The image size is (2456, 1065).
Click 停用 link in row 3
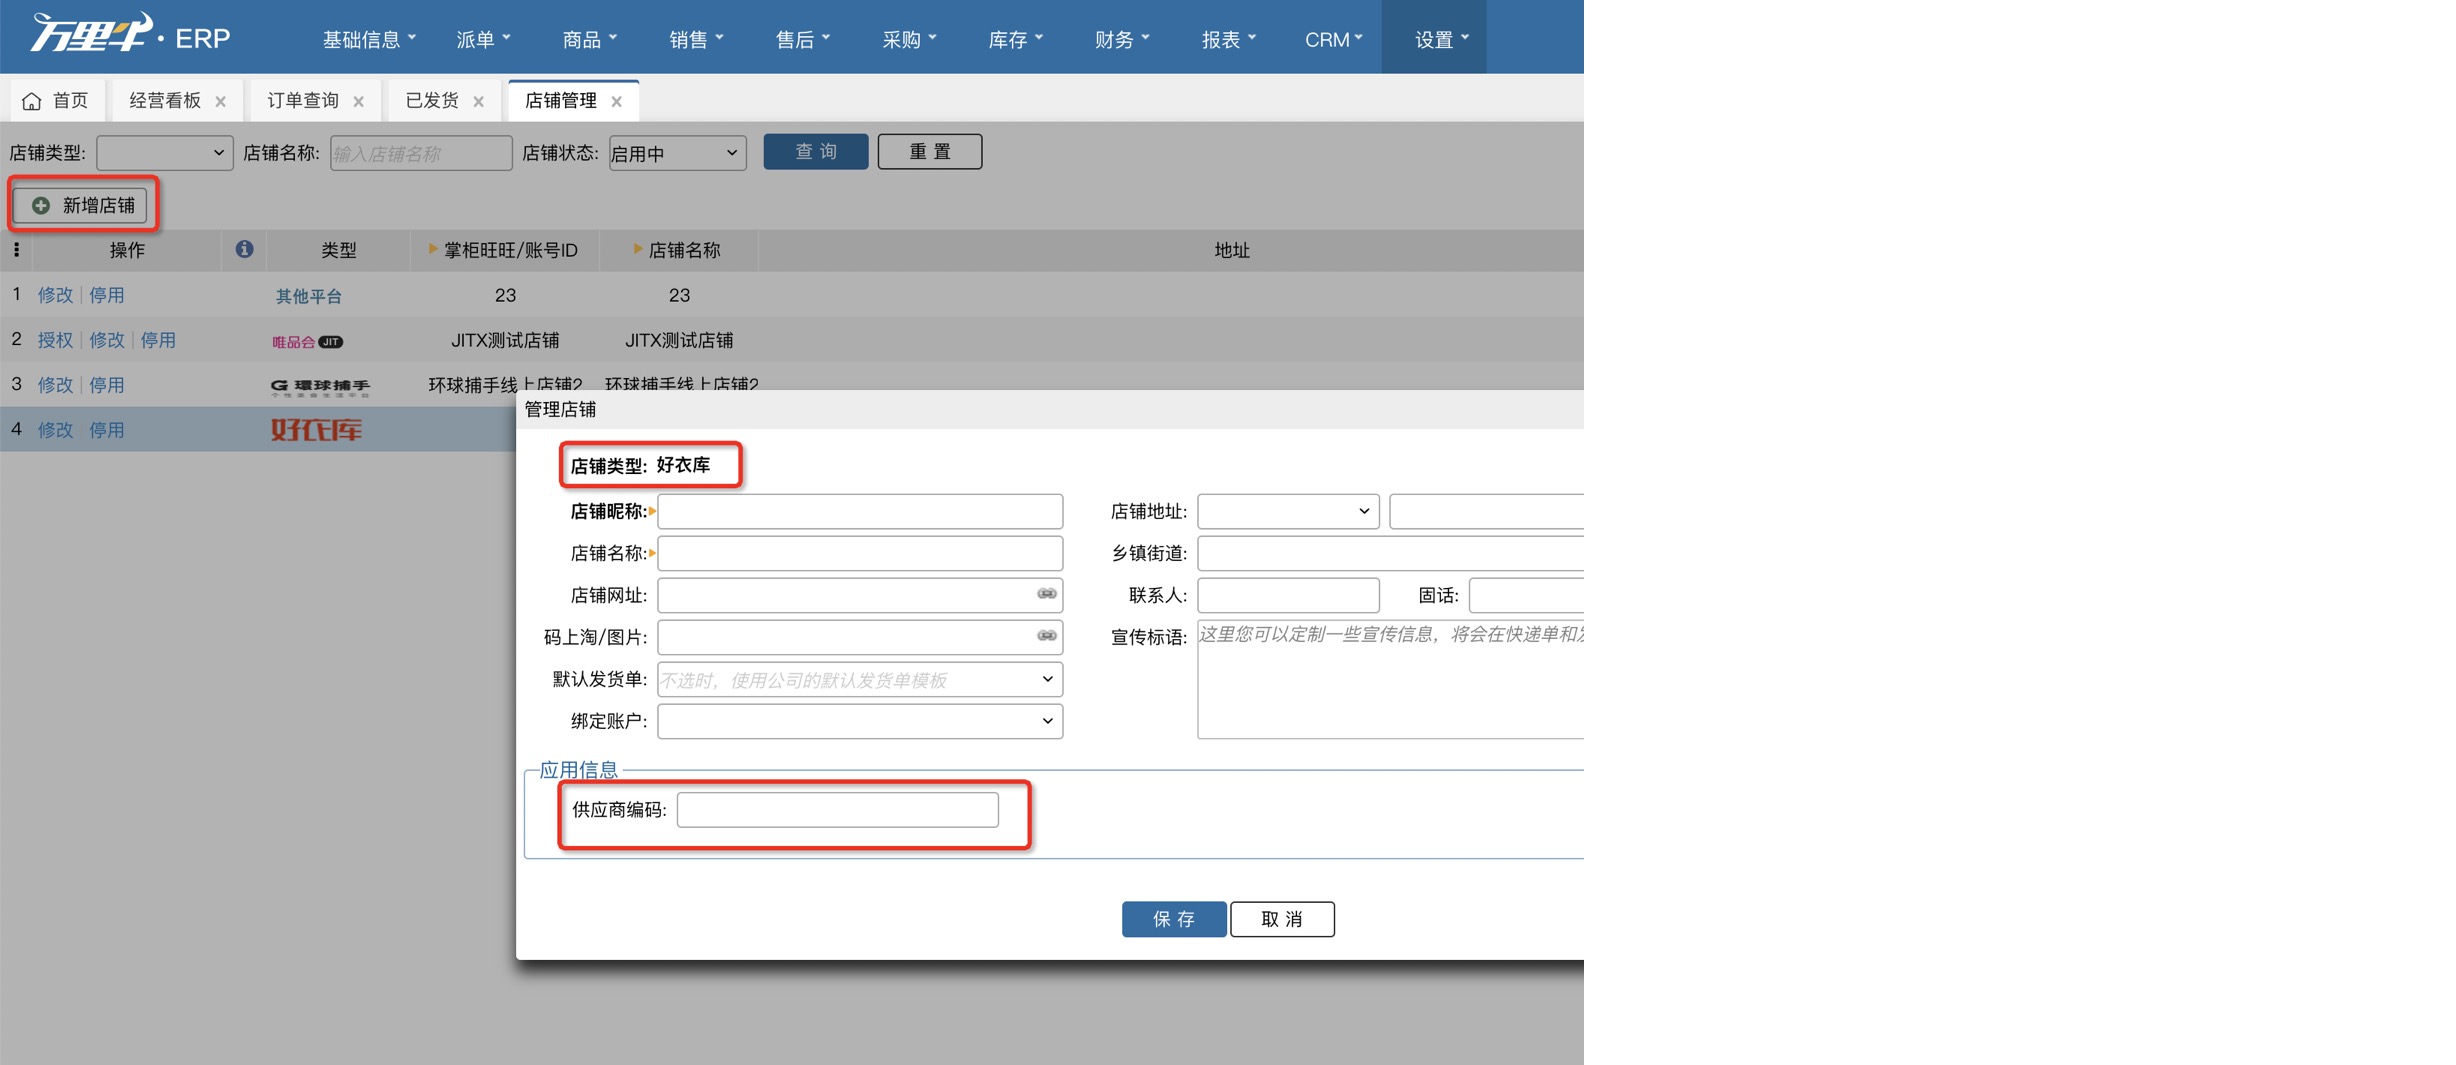[x=107, y=385]
